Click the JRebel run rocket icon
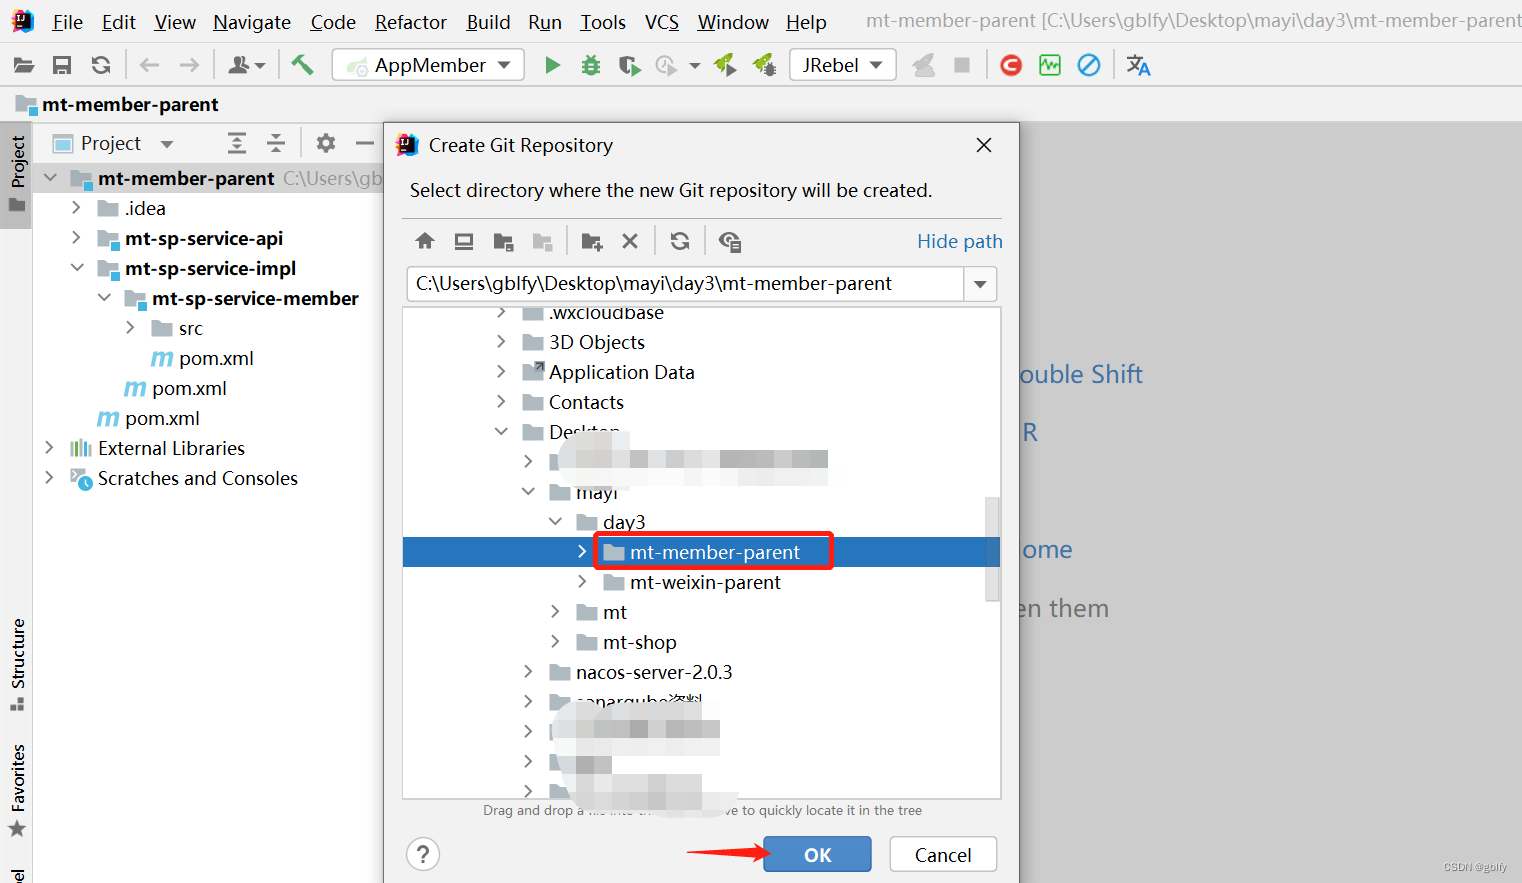 point(725,65)
